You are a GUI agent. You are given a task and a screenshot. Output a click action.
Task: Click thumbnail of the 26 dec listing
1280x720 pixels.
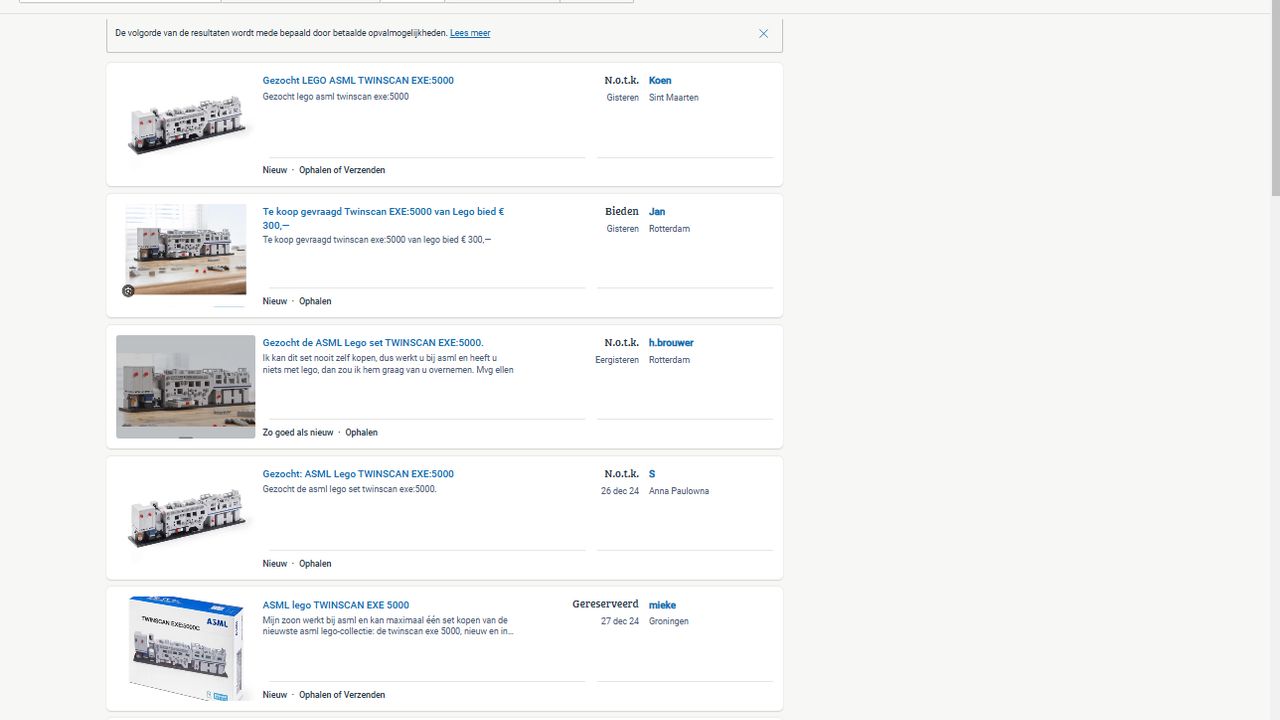(x=186, y=518)
